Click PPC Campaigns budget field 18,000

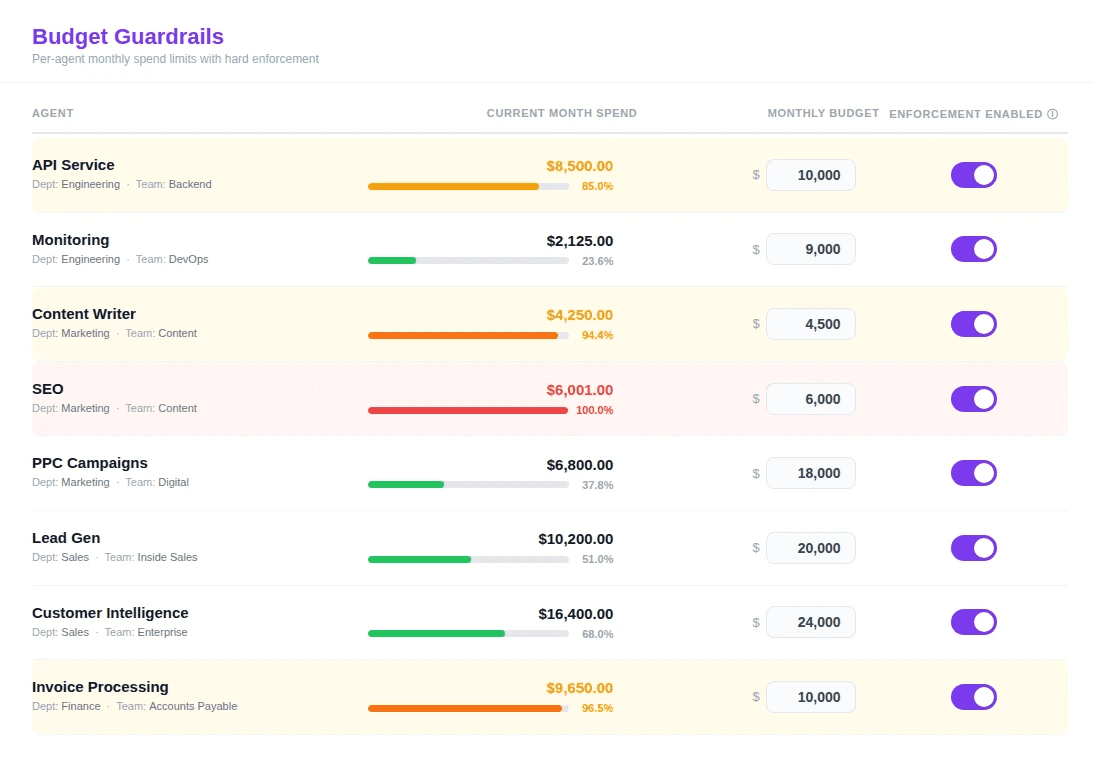(811, 473)
